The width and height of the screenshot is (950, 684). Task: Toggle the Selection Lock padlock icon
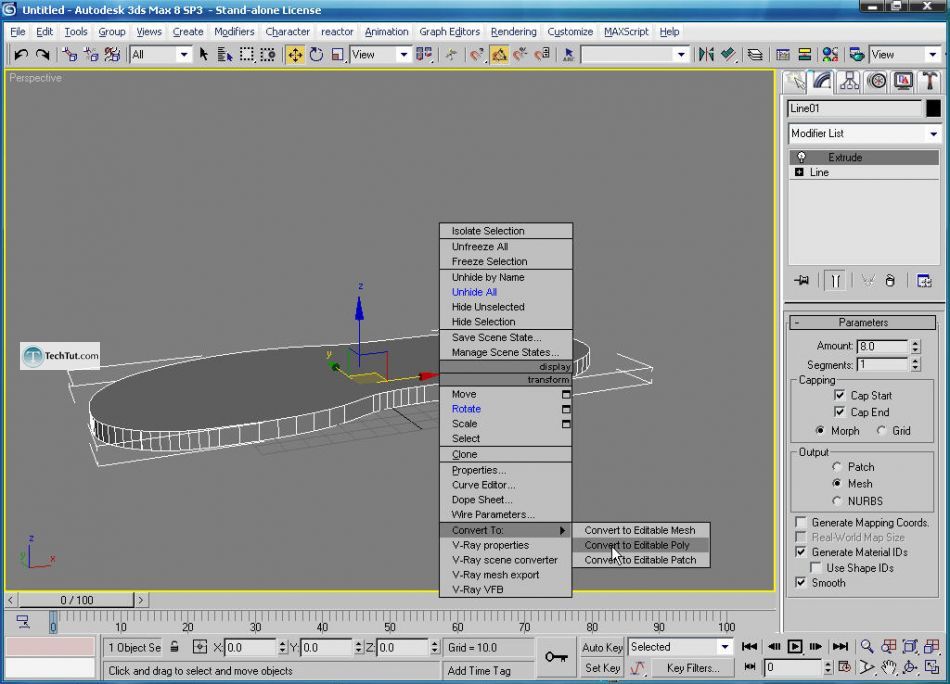[x=174, y=647]
